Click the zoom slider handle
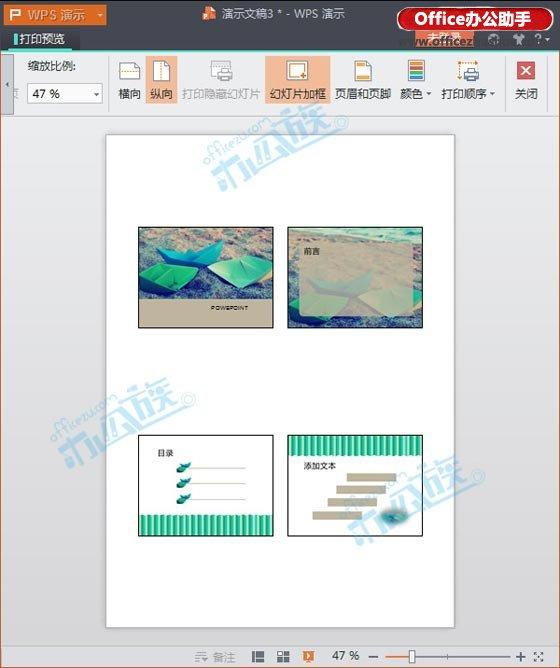The height and width of the screenshot is (668, 560). click(x=412, y=656)
